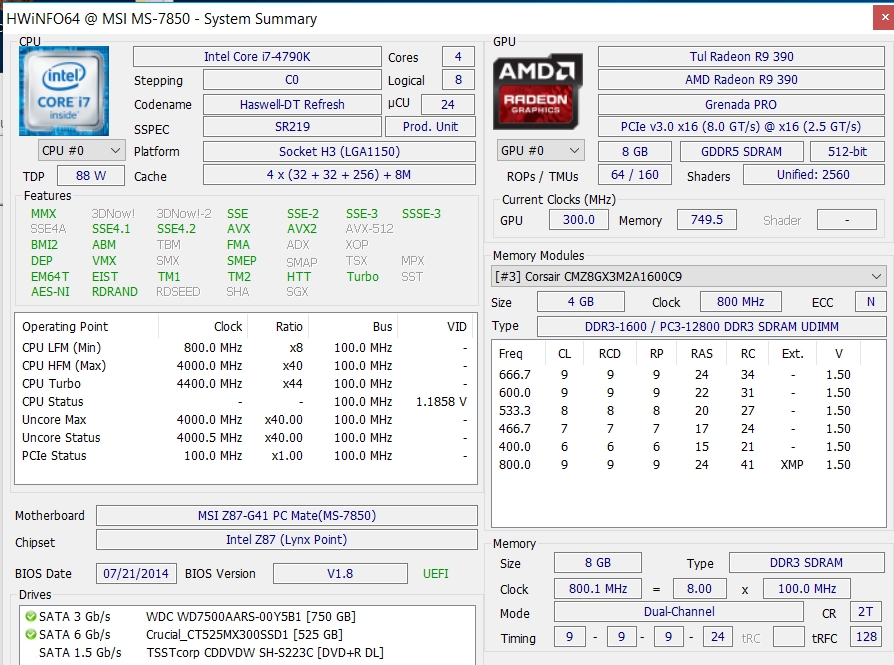The width and height of the screenshot is (894, 665).
Task: Click the Unified: 2560 shaders field
Action: [x=814, y=175]
